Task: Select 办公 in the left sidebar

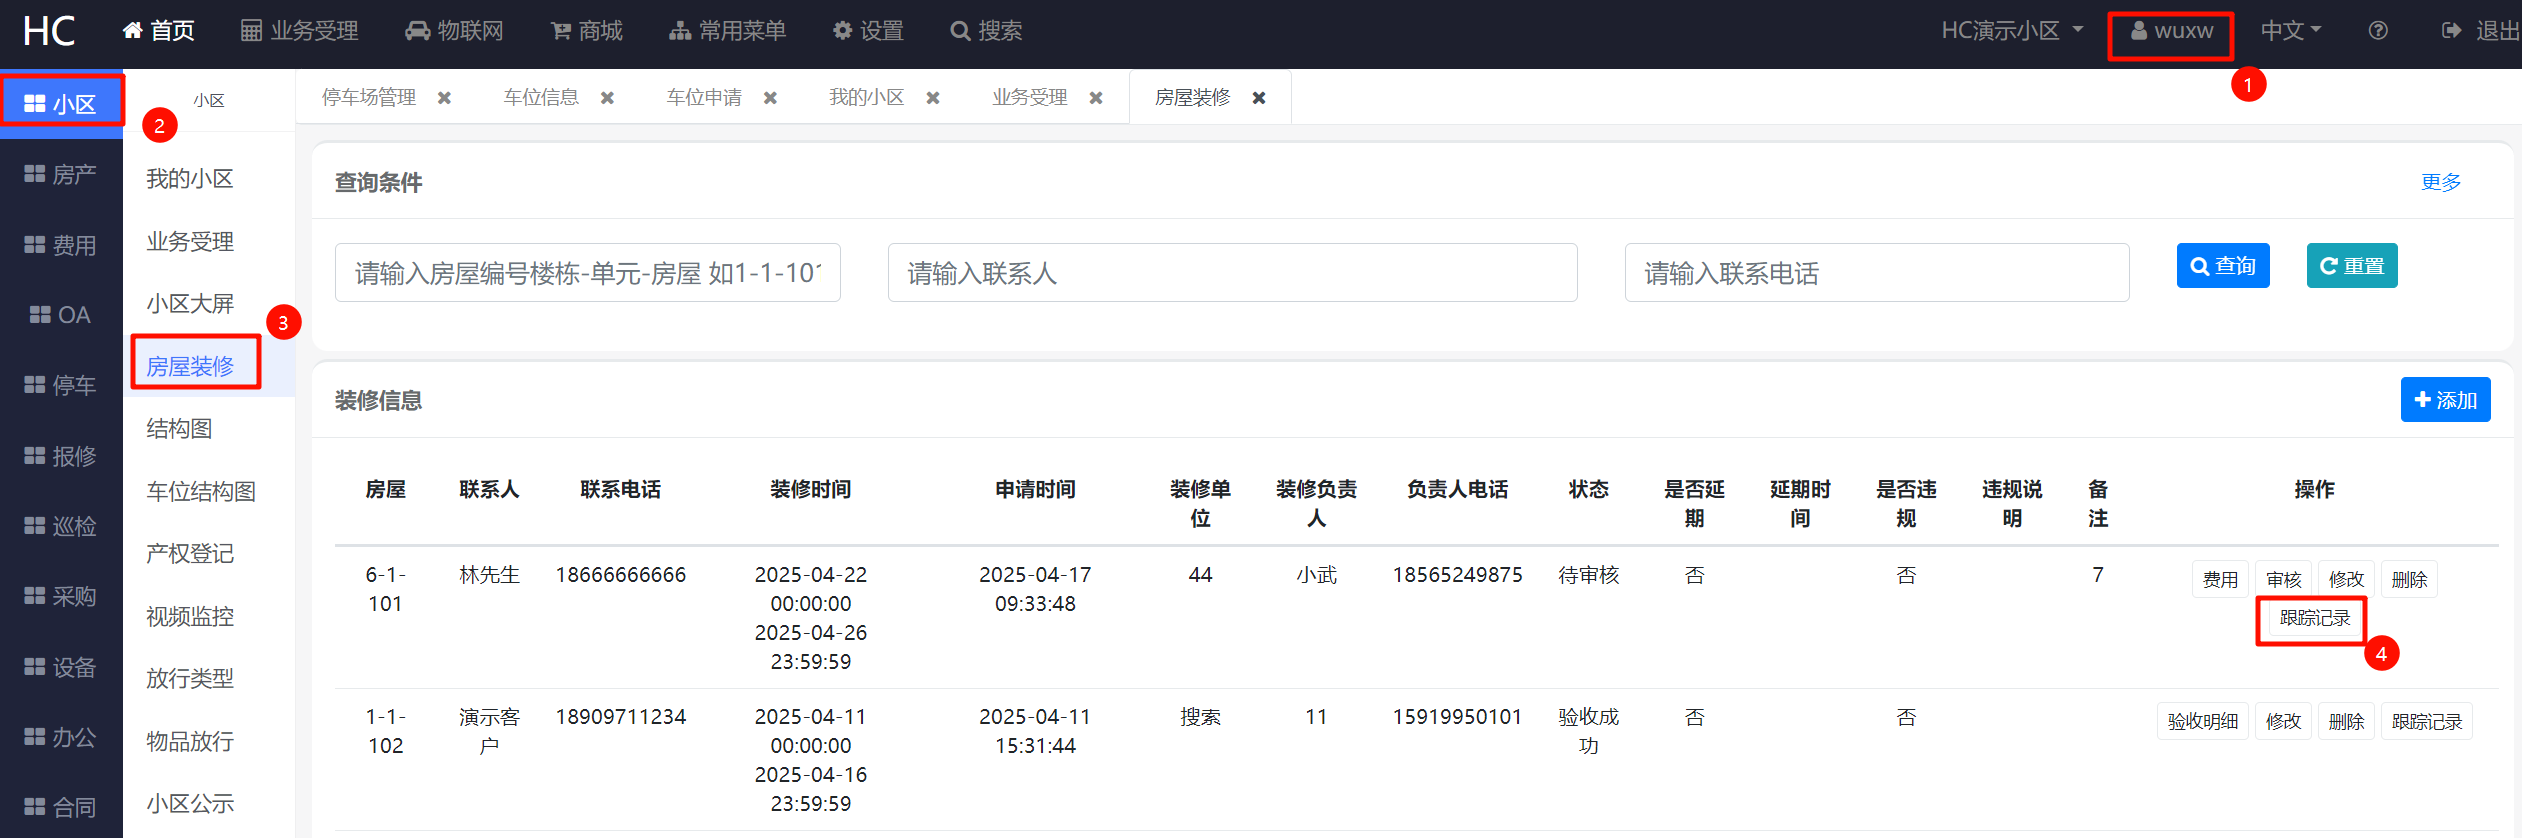Action: coord(61,737)
